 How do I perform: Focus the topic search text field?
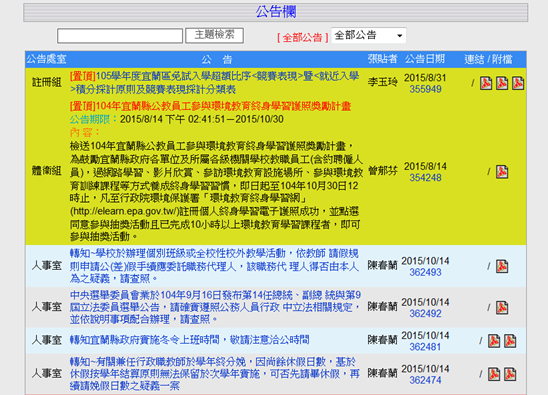click(120, 36)
